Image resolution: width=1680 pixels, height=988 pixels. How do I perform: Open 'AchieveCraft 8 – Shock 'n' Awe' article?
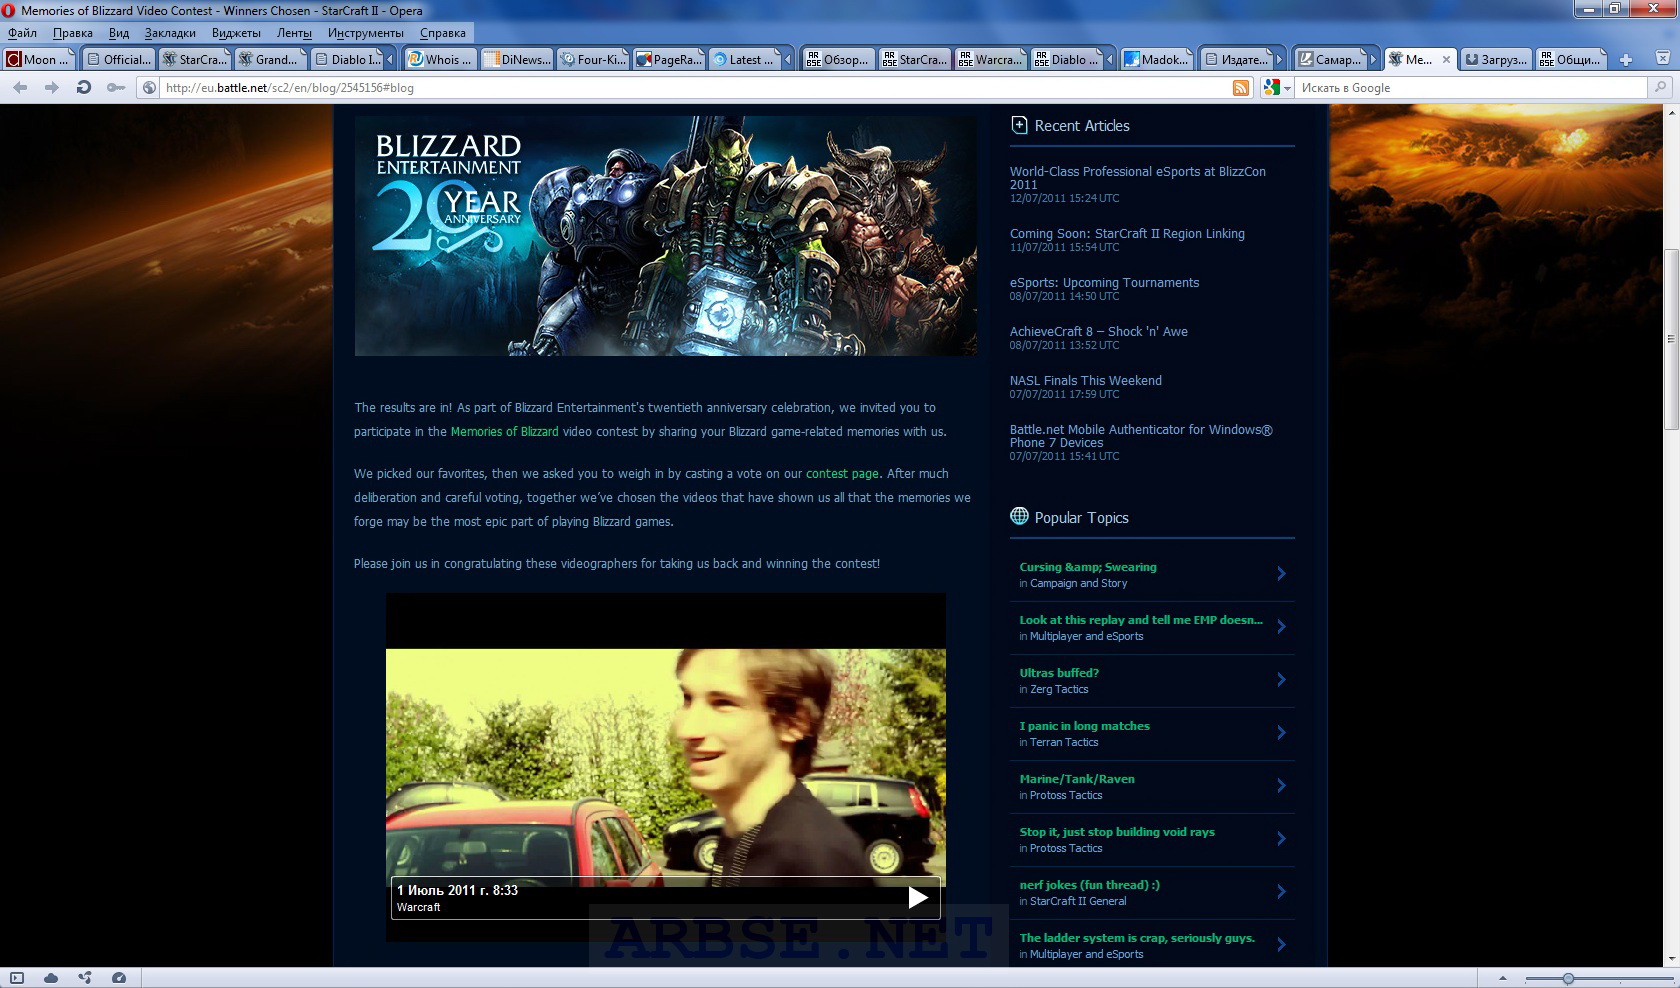pos(1098,332)
